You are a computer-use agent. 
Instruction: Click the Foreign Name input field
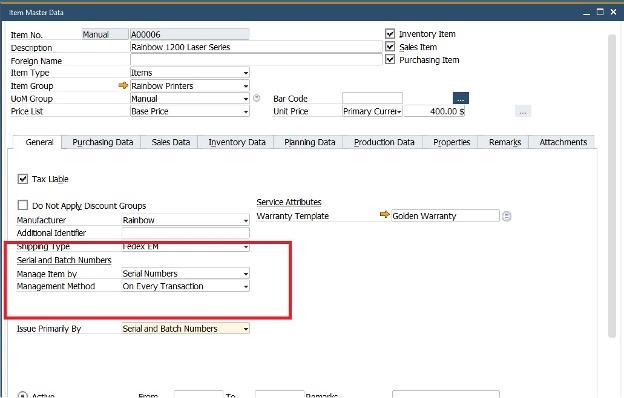(256, 60)
